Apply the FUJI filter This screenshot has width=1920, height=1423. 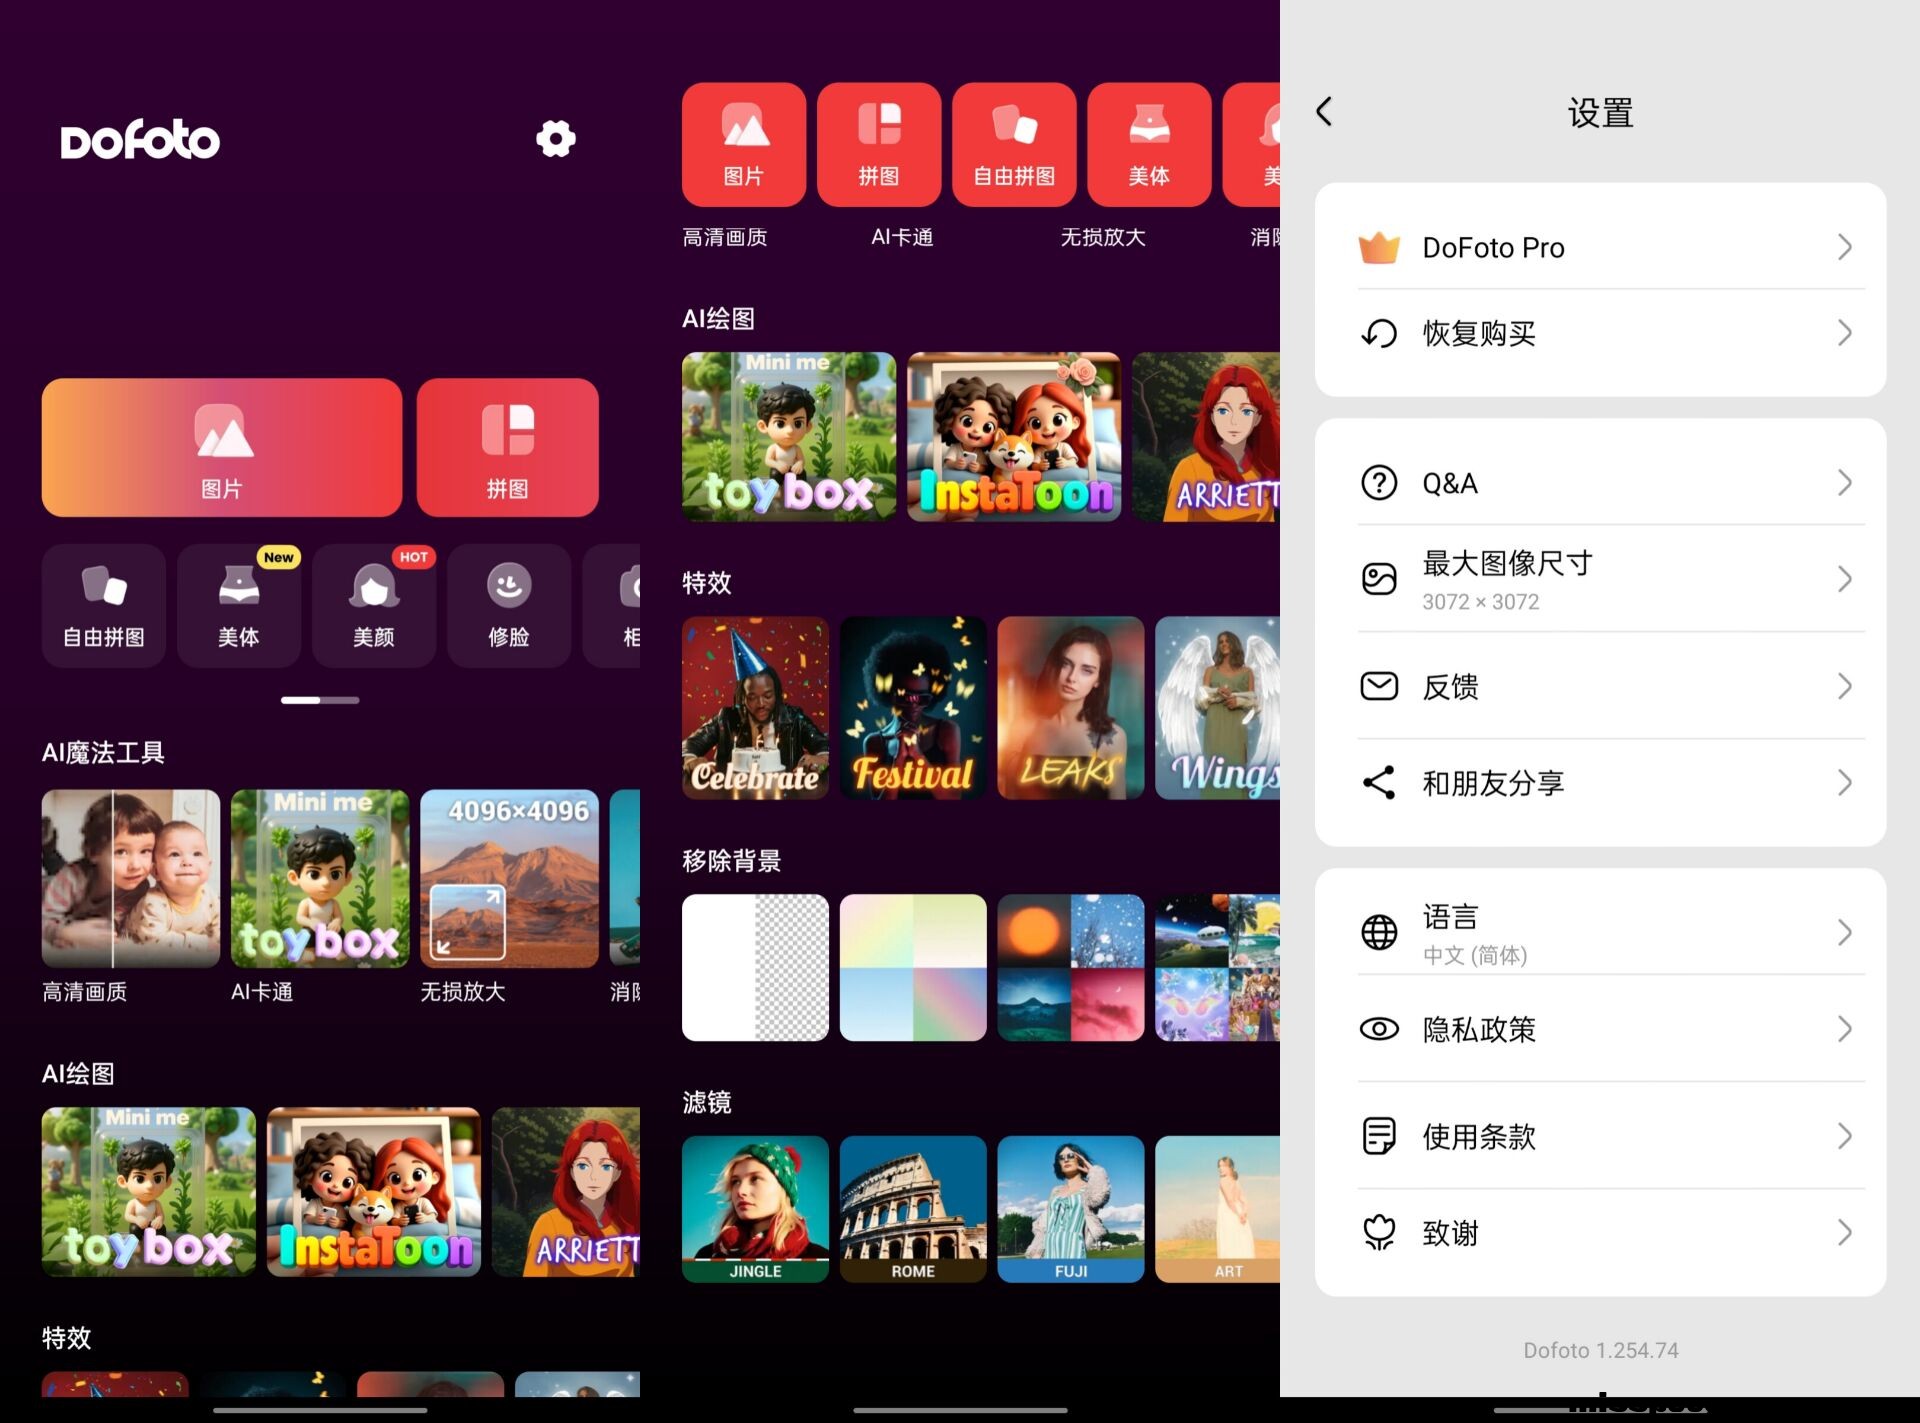tap(1071, 1208)
